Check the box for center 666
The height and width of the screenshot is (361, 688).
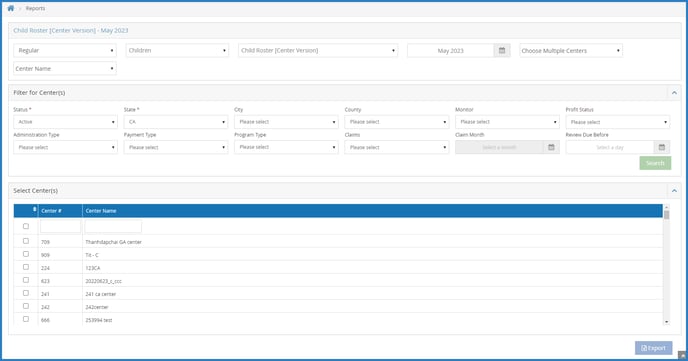coord(26,319)
